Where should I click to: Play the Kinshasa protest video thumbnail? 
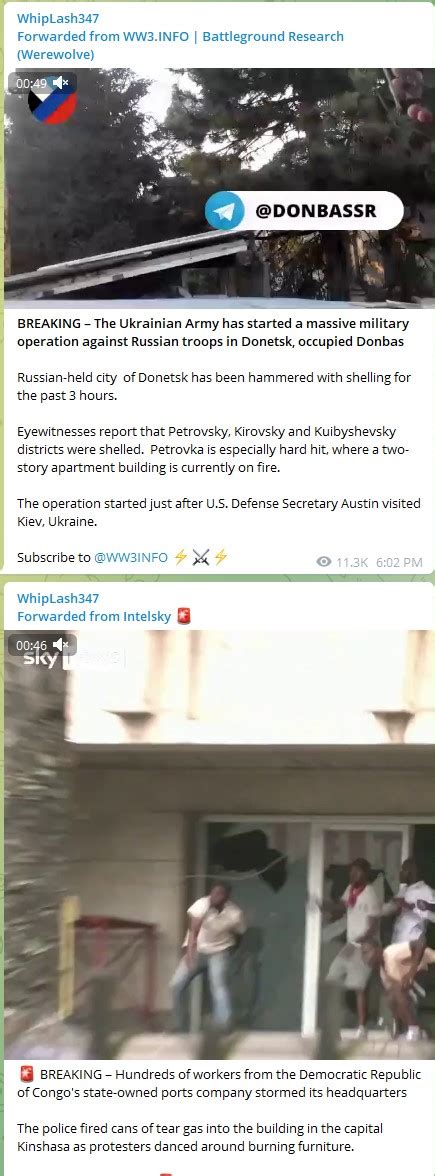pyautogui.click(x=219, y=844)
